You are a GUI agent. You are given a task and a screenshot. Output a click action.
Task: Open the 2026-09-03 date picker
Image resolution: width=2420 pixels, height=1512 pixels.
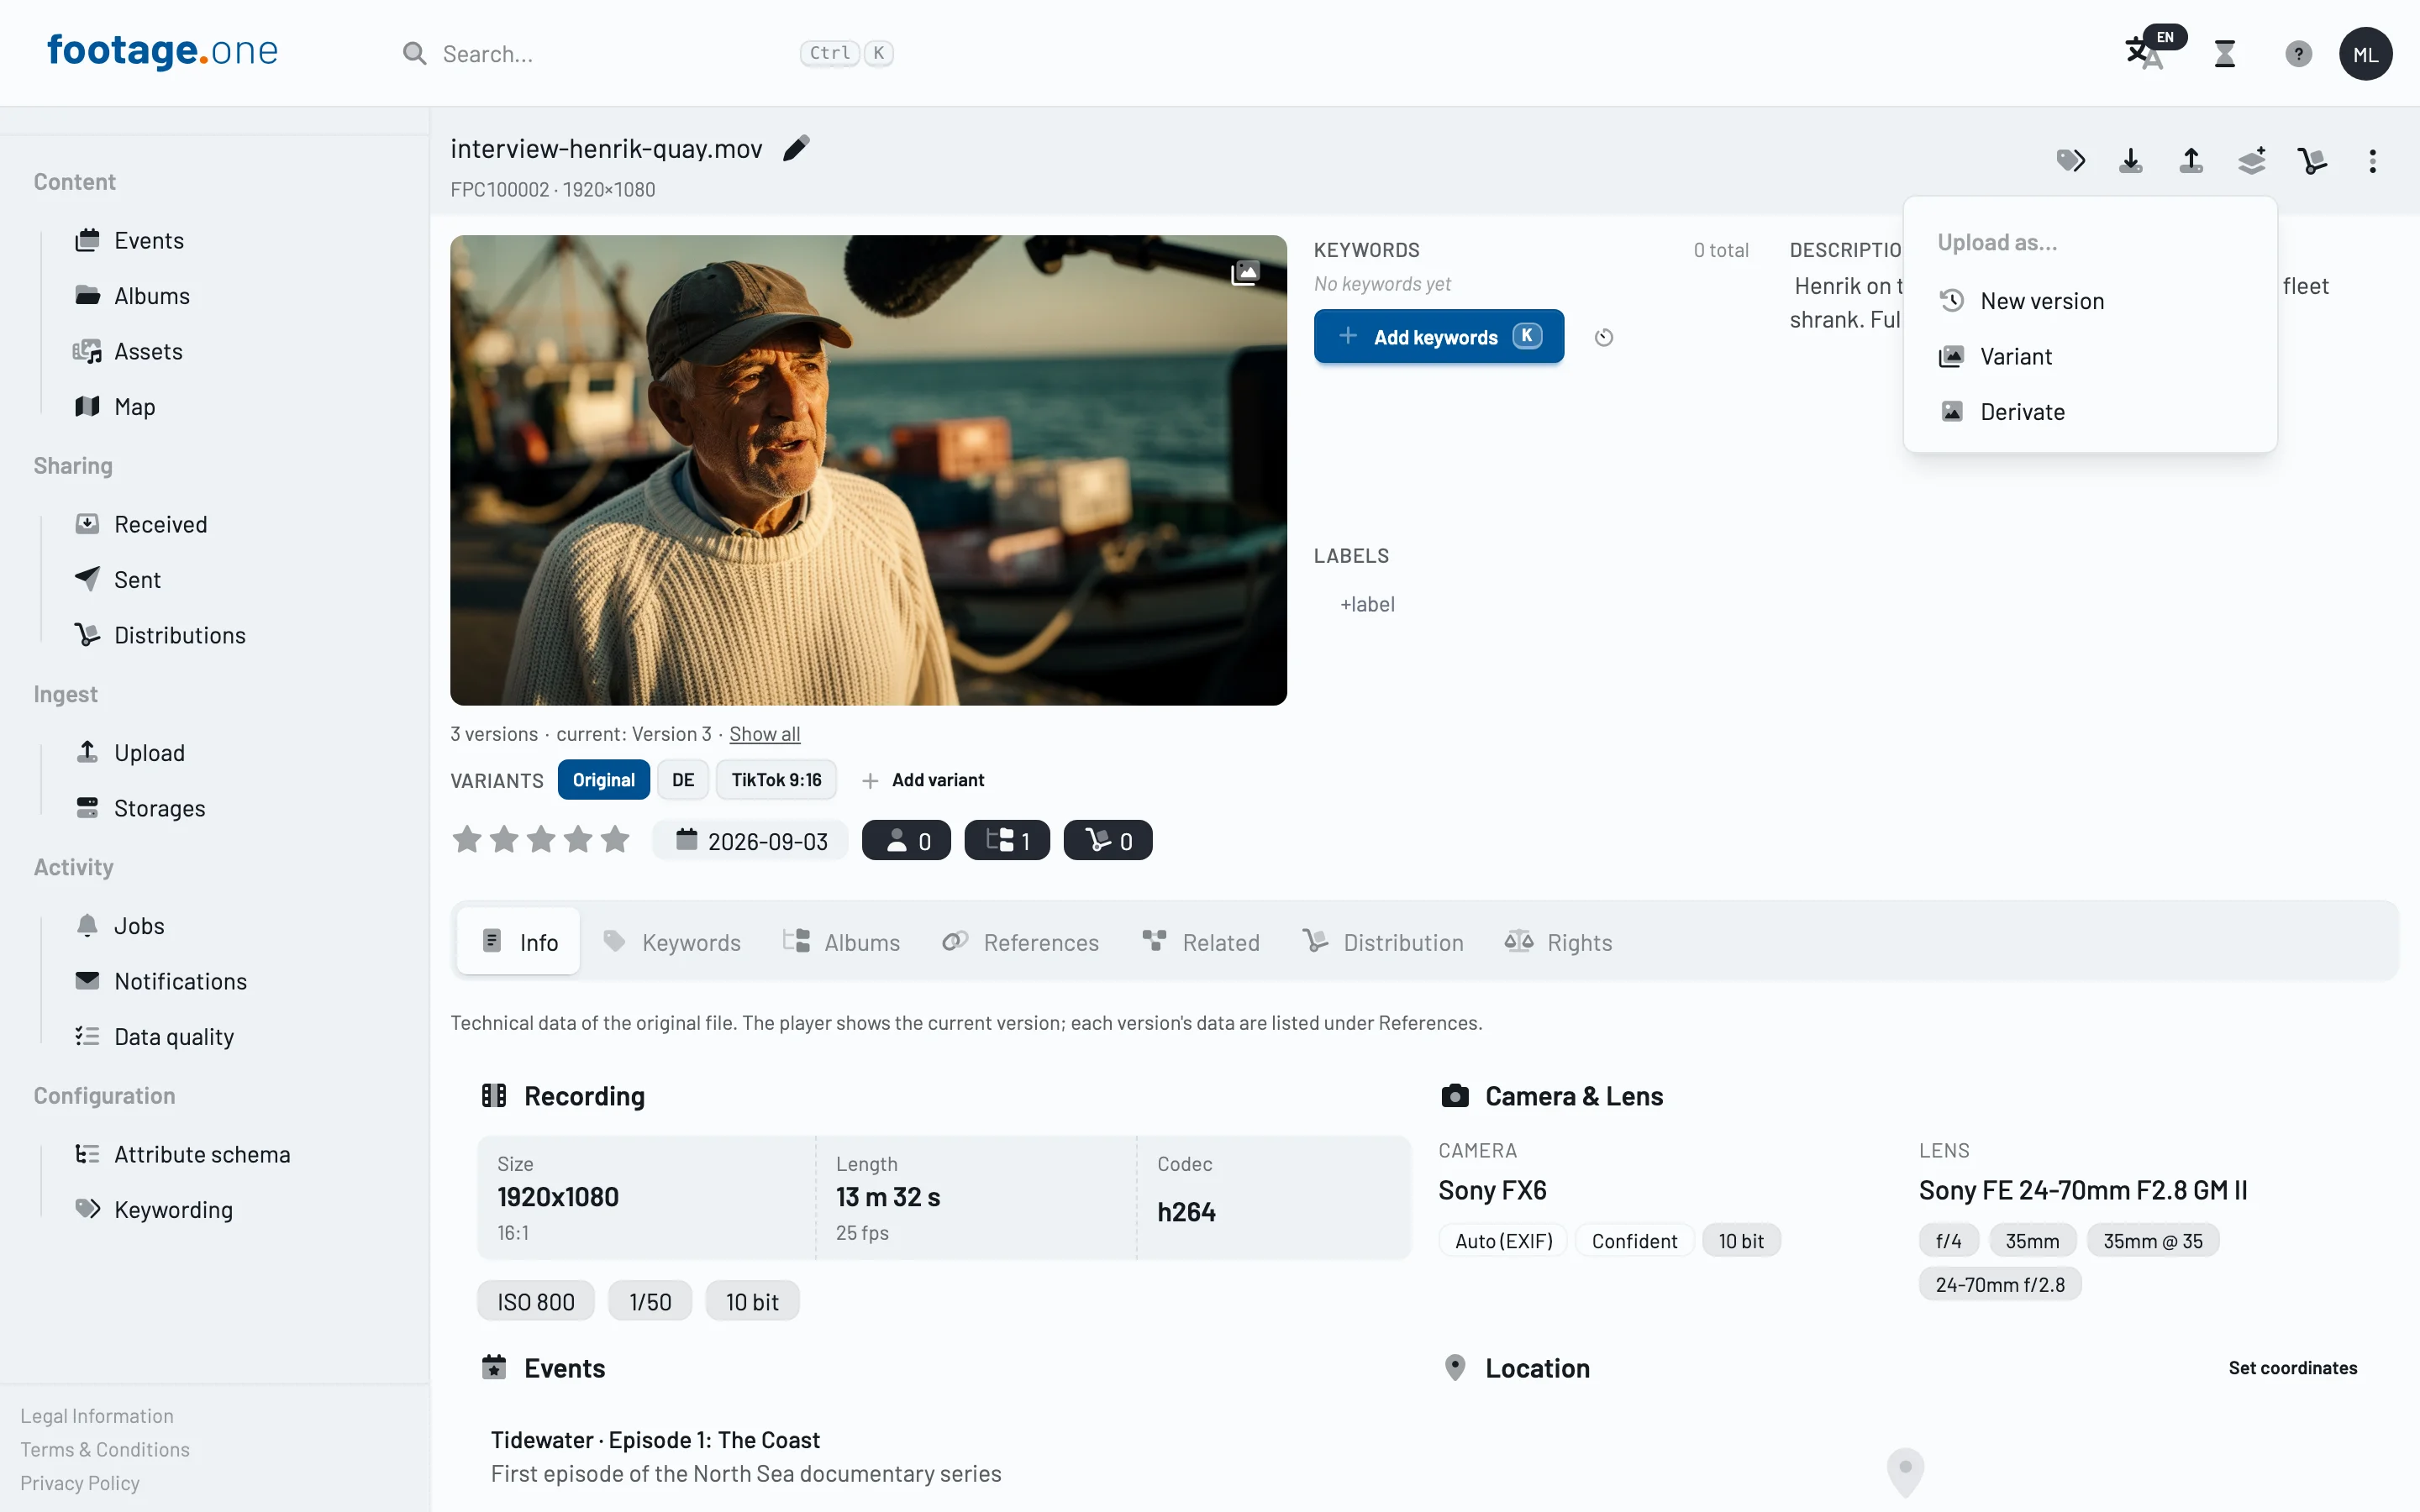tap(750, 841)
